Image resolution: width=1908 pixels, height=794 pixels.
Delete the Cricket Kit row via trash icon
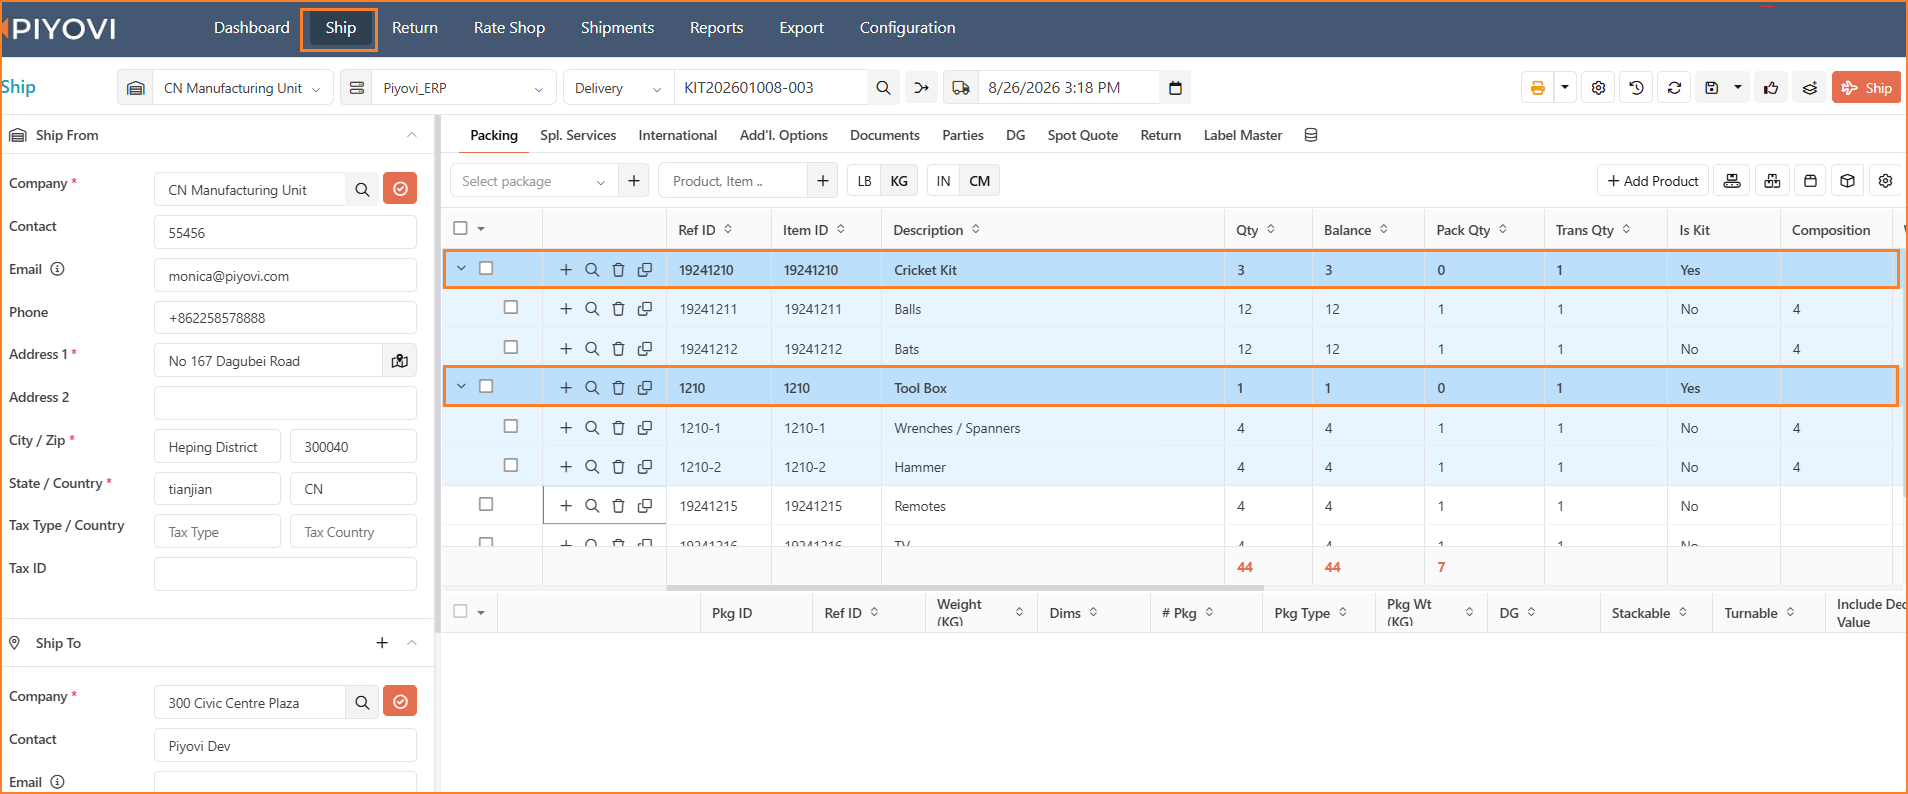coord(618,270)
